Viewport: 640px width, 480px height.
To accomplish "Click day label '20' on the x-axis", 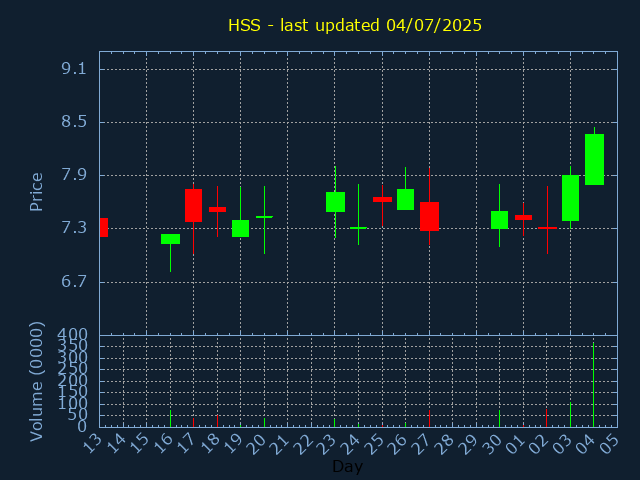I will click(257, 444).
